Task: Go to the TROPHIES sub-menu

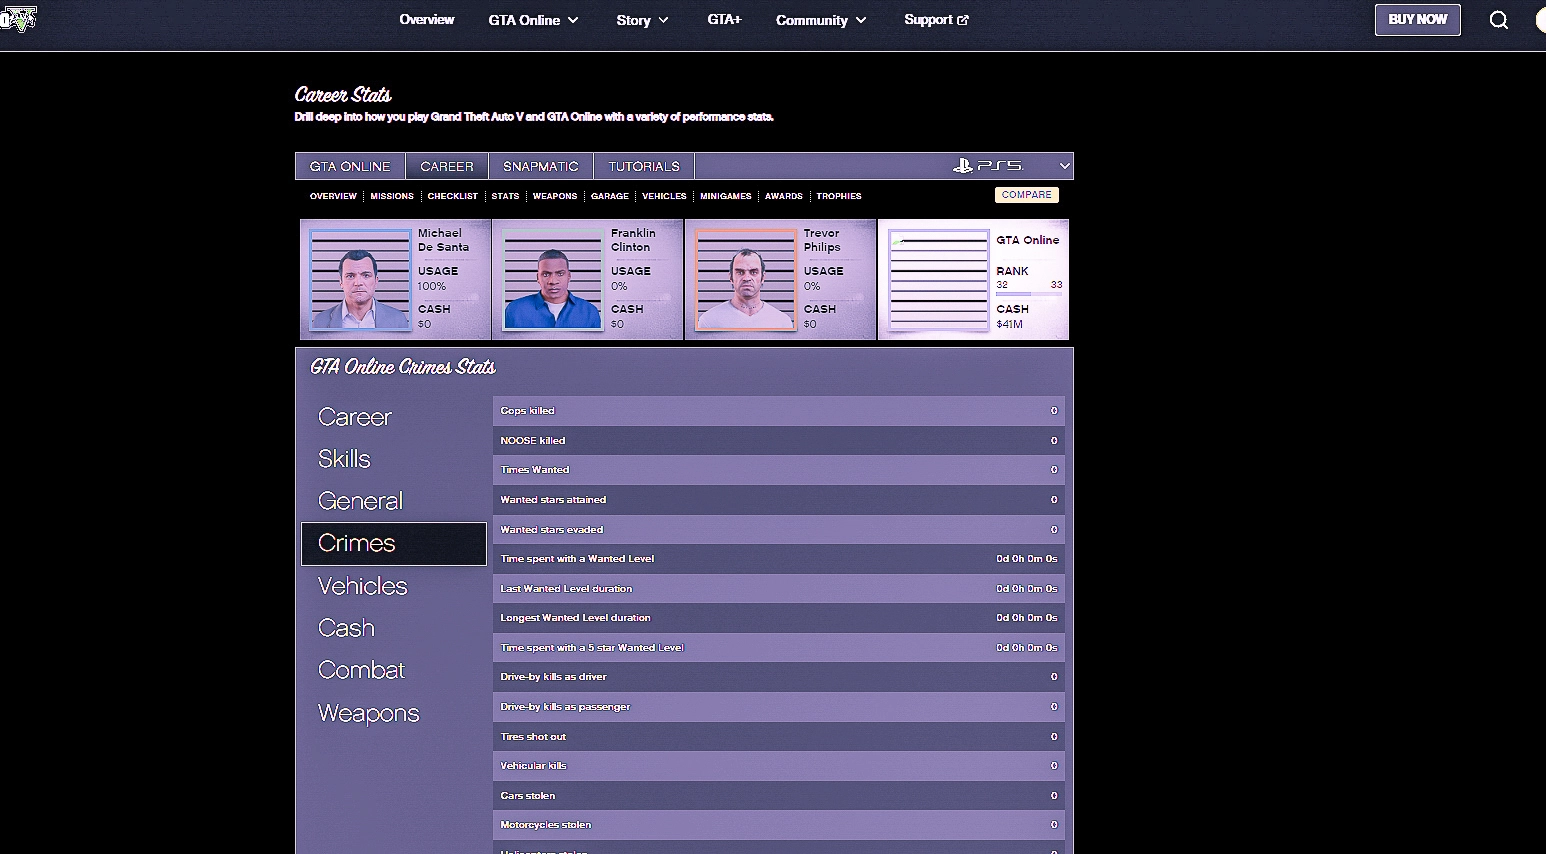Action: (838, 196)
